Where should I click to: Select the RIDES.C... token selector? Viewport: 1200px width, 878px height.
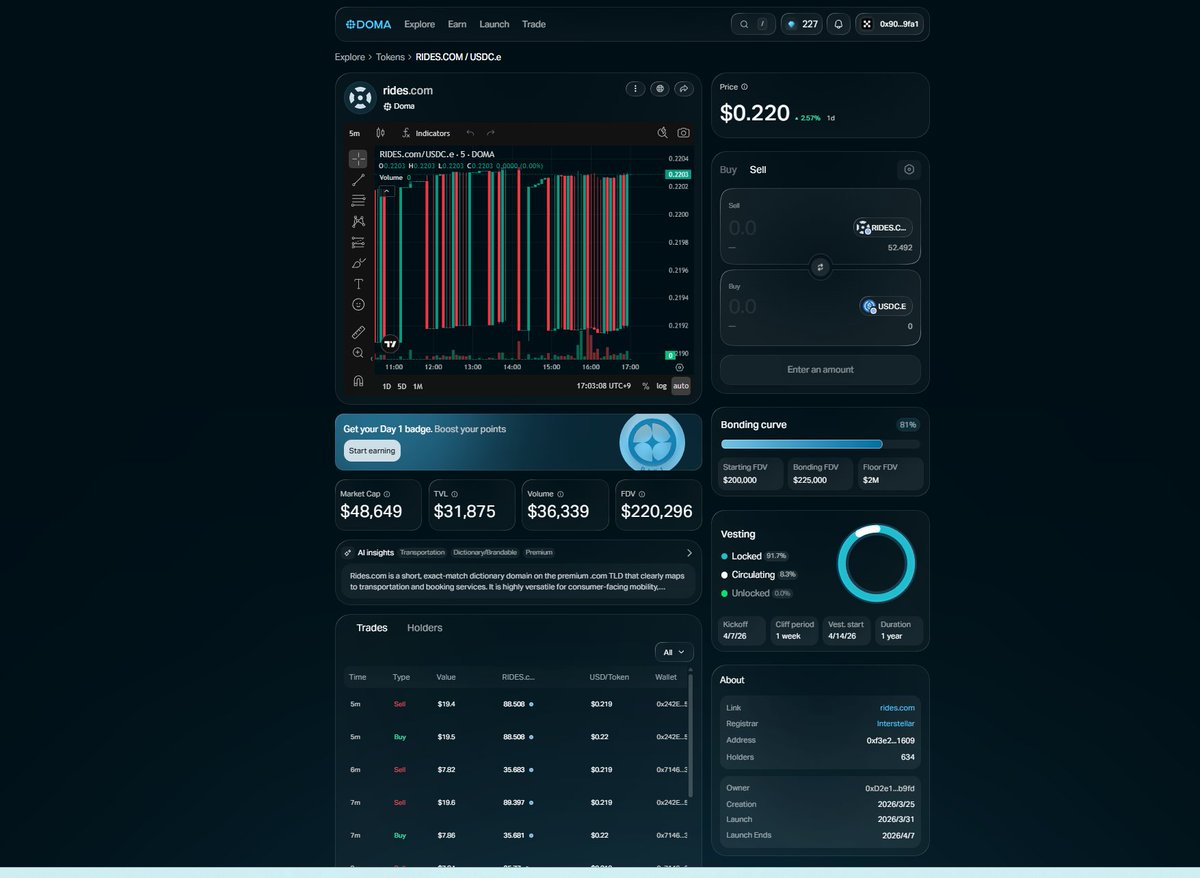tap(883, 228)
